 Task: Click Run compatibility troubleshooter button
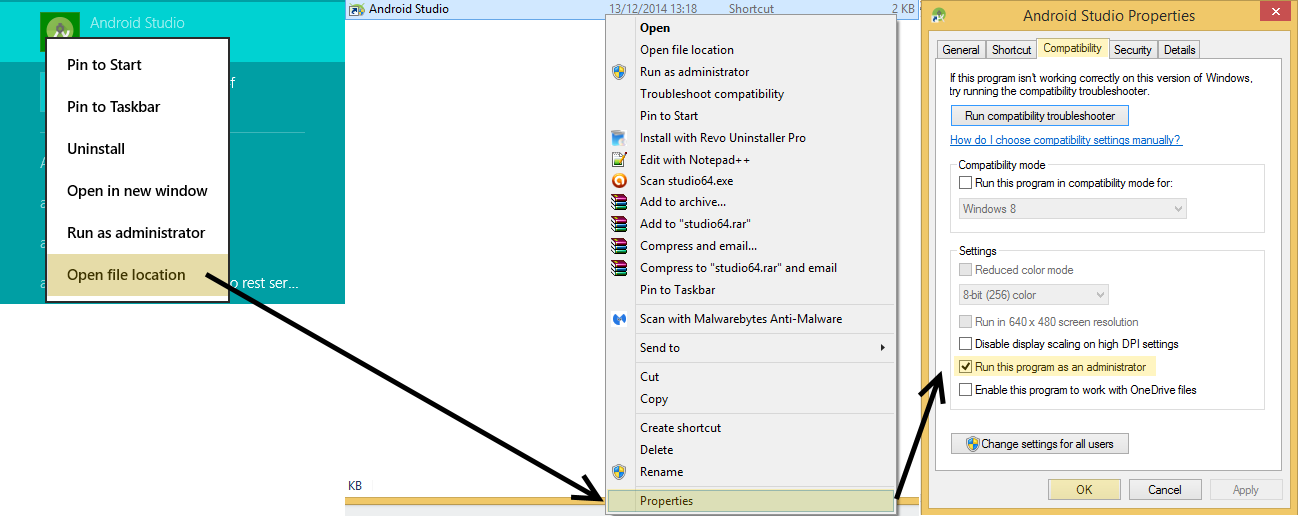click(x=1040, y=116)
